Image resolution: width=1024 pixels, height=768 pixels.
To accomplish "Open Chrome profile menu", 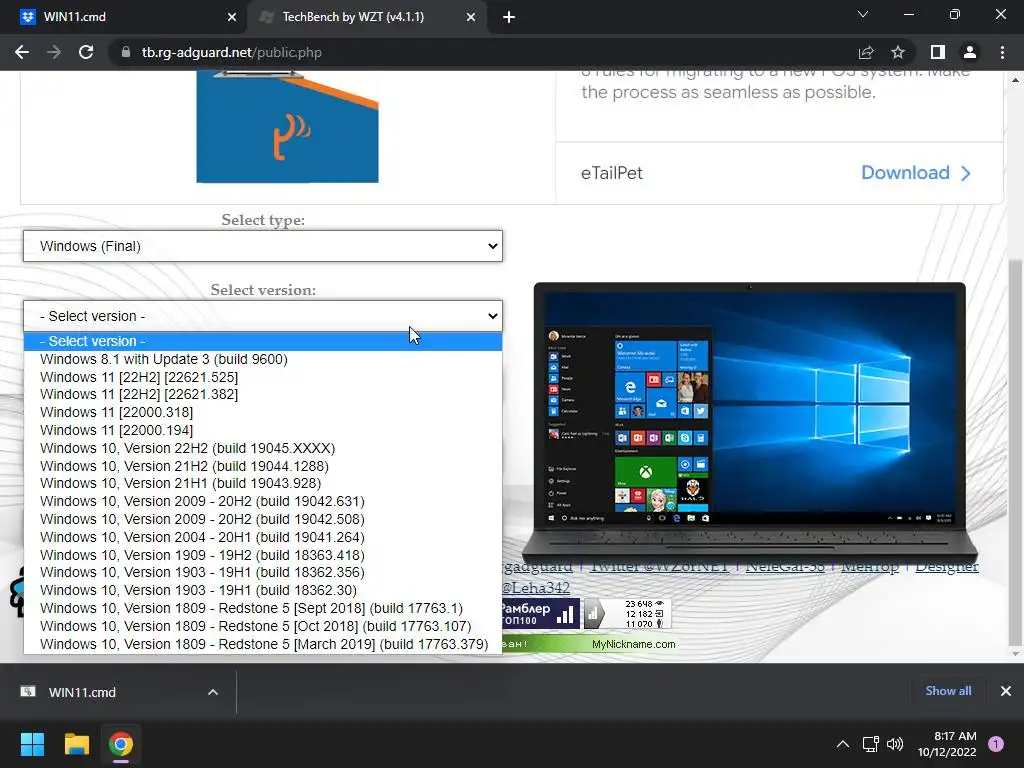I will click(970, 52).
